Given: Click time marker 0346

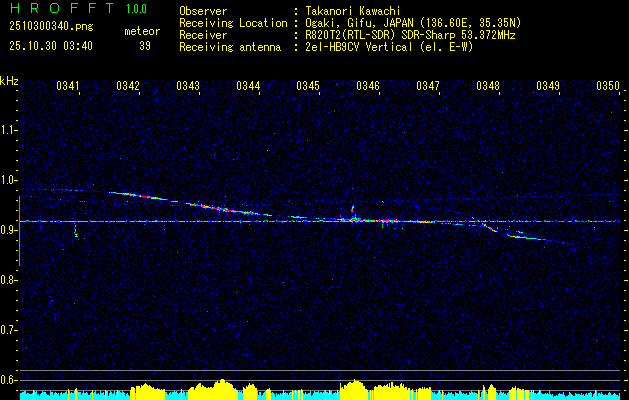Looking at the screenshot, I should click(368, 85).
